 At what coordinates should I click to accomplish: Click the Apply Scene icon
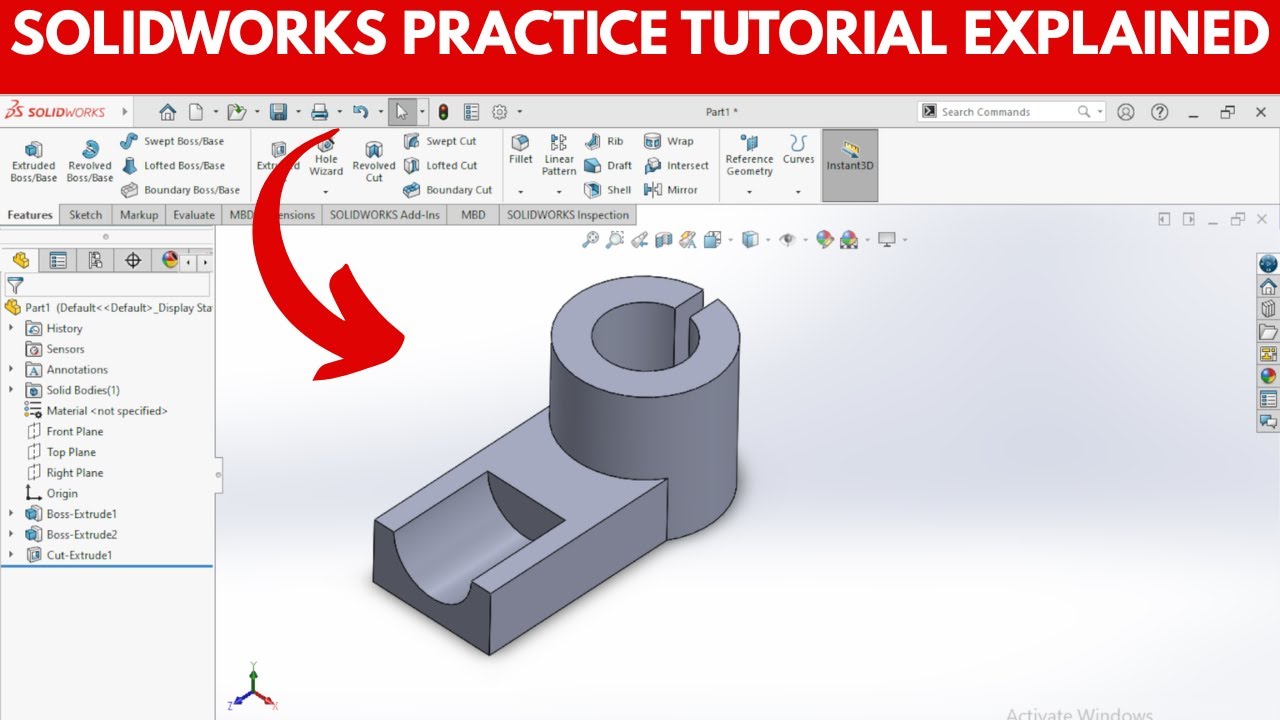coord(849,239)
